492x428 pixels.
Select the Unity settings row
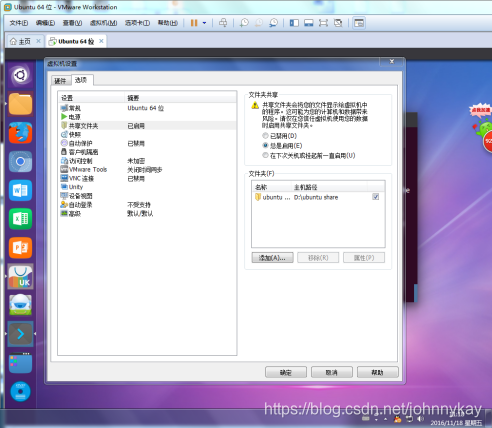click(147, 187)
